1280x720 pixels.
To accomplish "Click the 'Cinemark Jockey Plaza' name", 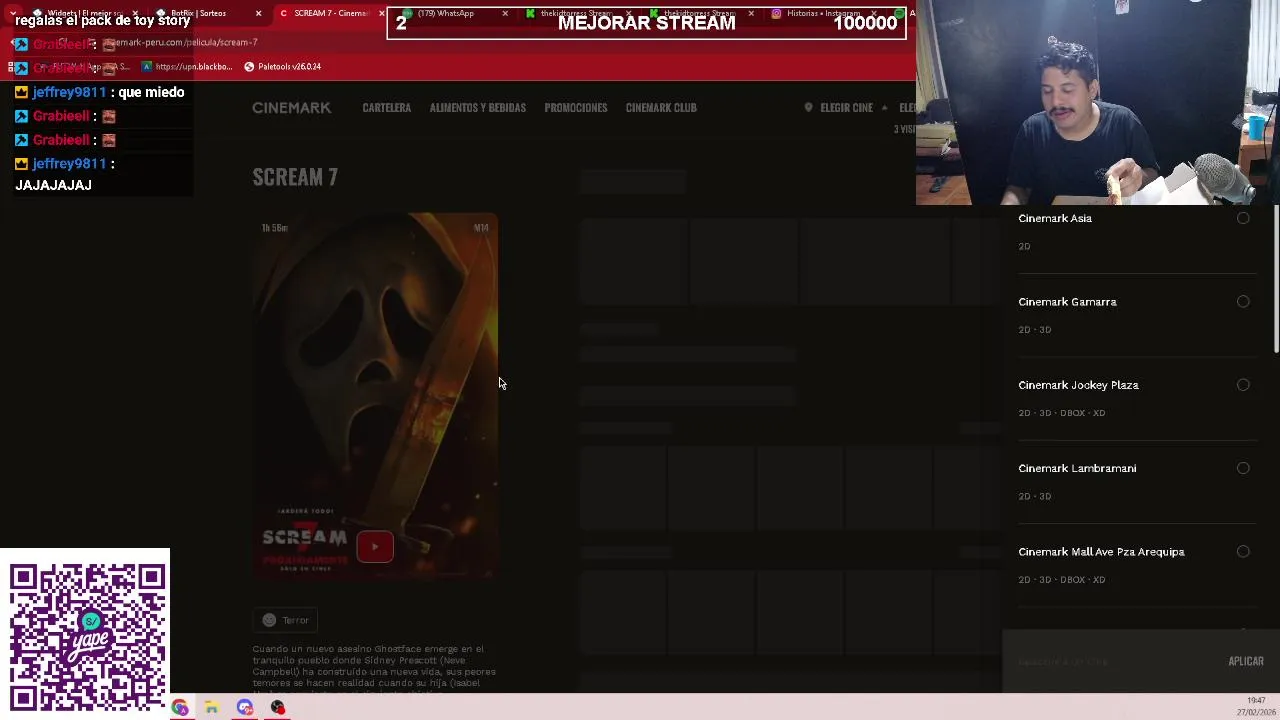I will pyautogui.click(x=1078, y=385).
